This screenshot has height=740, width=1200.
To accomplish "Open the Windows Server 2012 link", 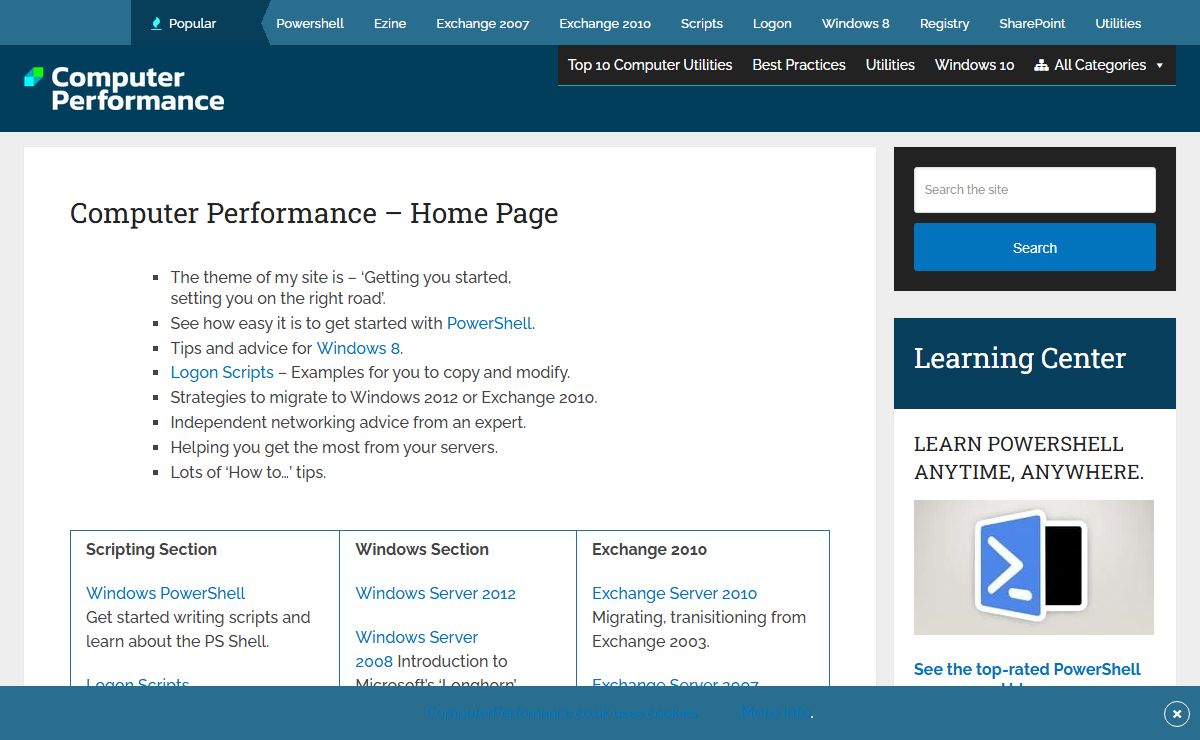I will [436, 593].
